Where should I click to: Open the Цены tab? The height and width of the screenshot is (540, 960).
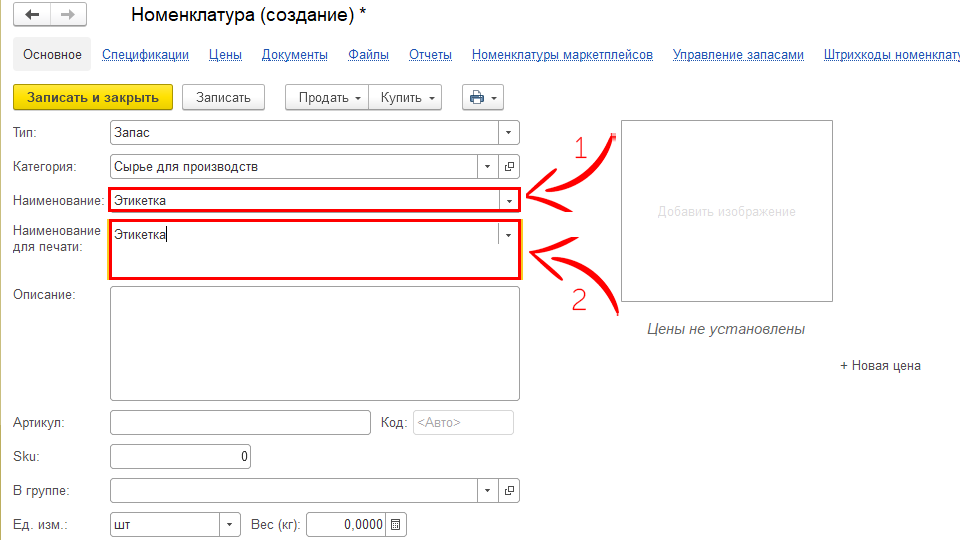(225, 55)
